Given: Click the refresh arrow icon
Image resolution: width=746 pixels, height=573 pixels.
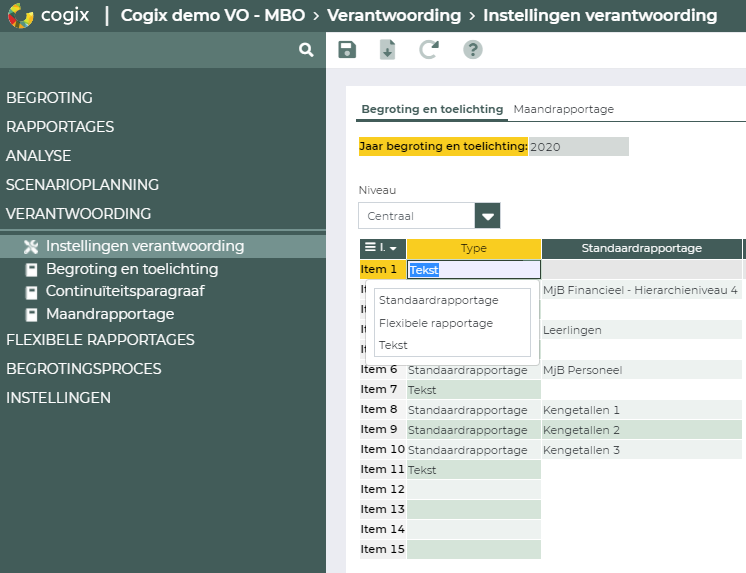Looking at the screenshot, I should tap(429, 49).
